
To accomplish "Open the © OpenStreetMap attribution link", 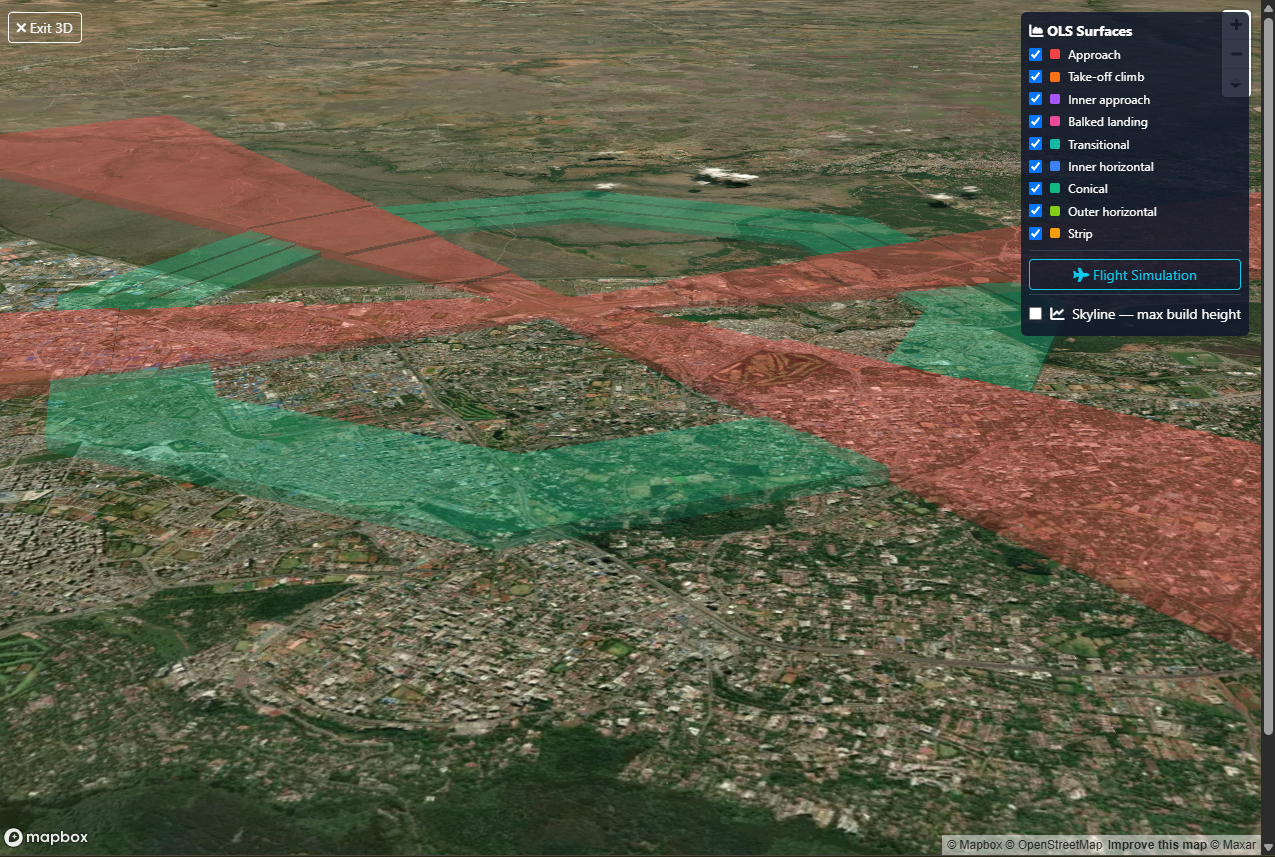I will tap(1055, 845).
